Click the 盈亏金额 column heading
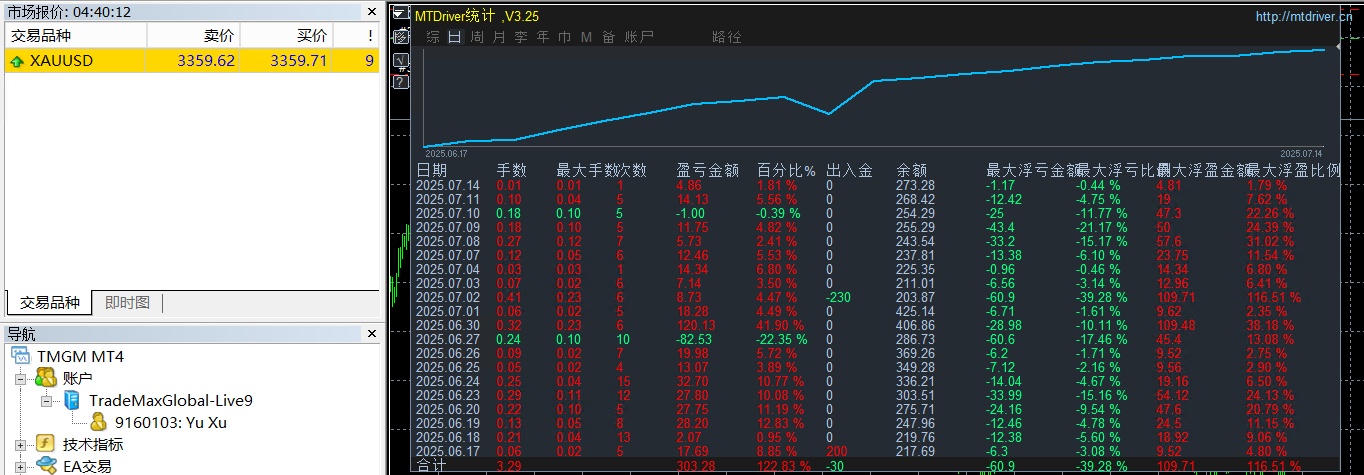This screenshot has width=1364, height=475. [x=707, y=170]
